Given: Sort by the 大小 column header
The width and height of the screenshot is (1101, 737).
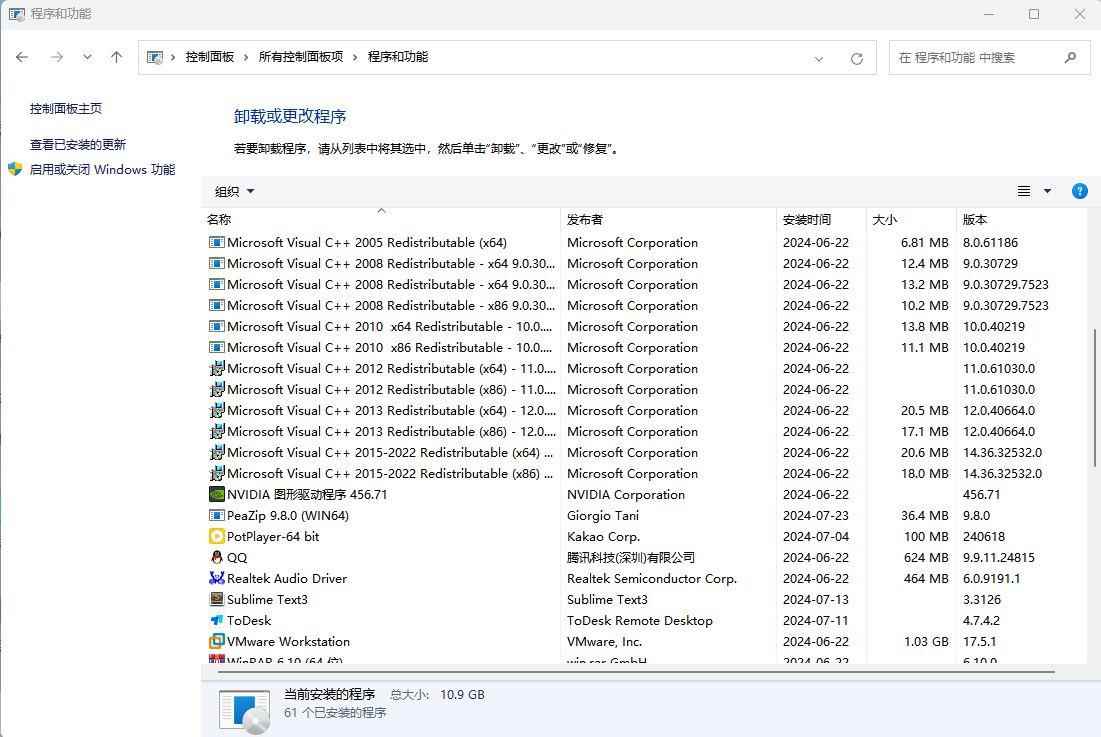Looking at the screenshot, I should 911,219.
